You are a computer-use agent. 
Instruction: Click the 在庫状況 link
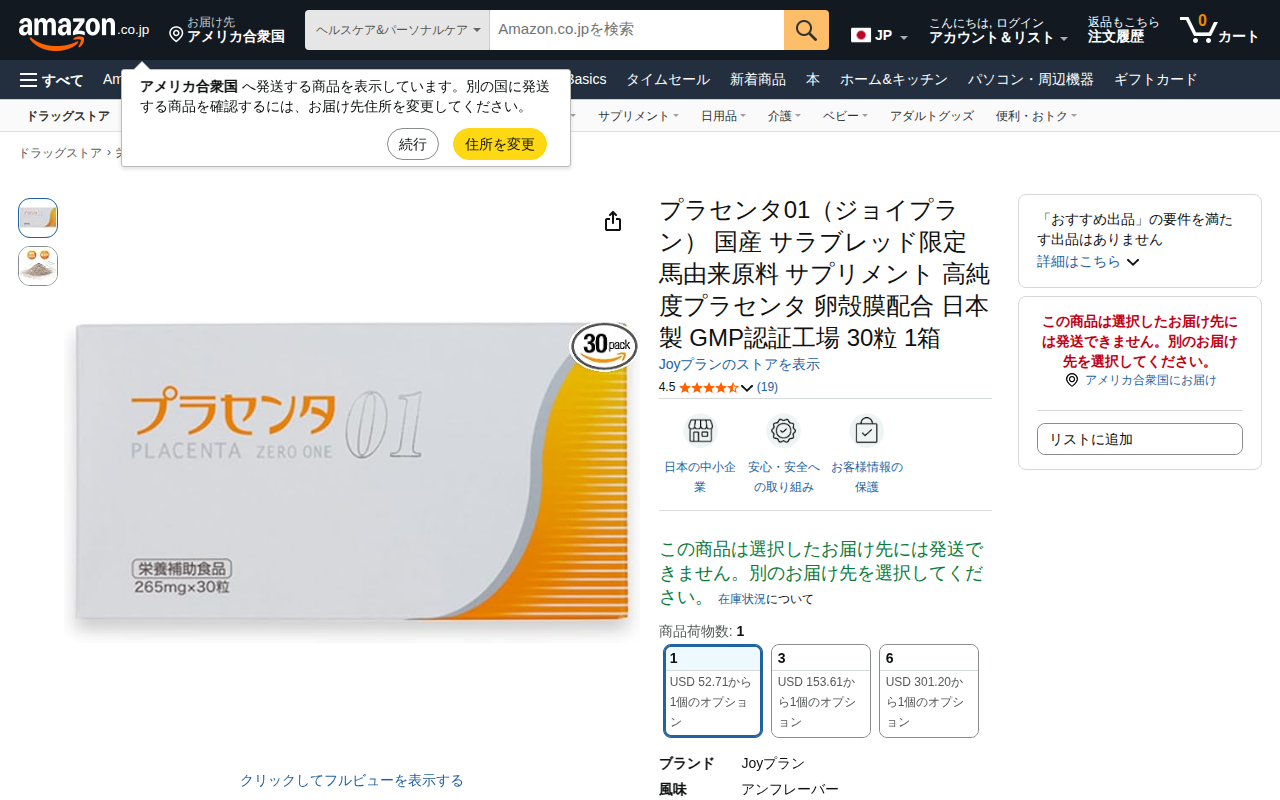(x=742, y=599)
